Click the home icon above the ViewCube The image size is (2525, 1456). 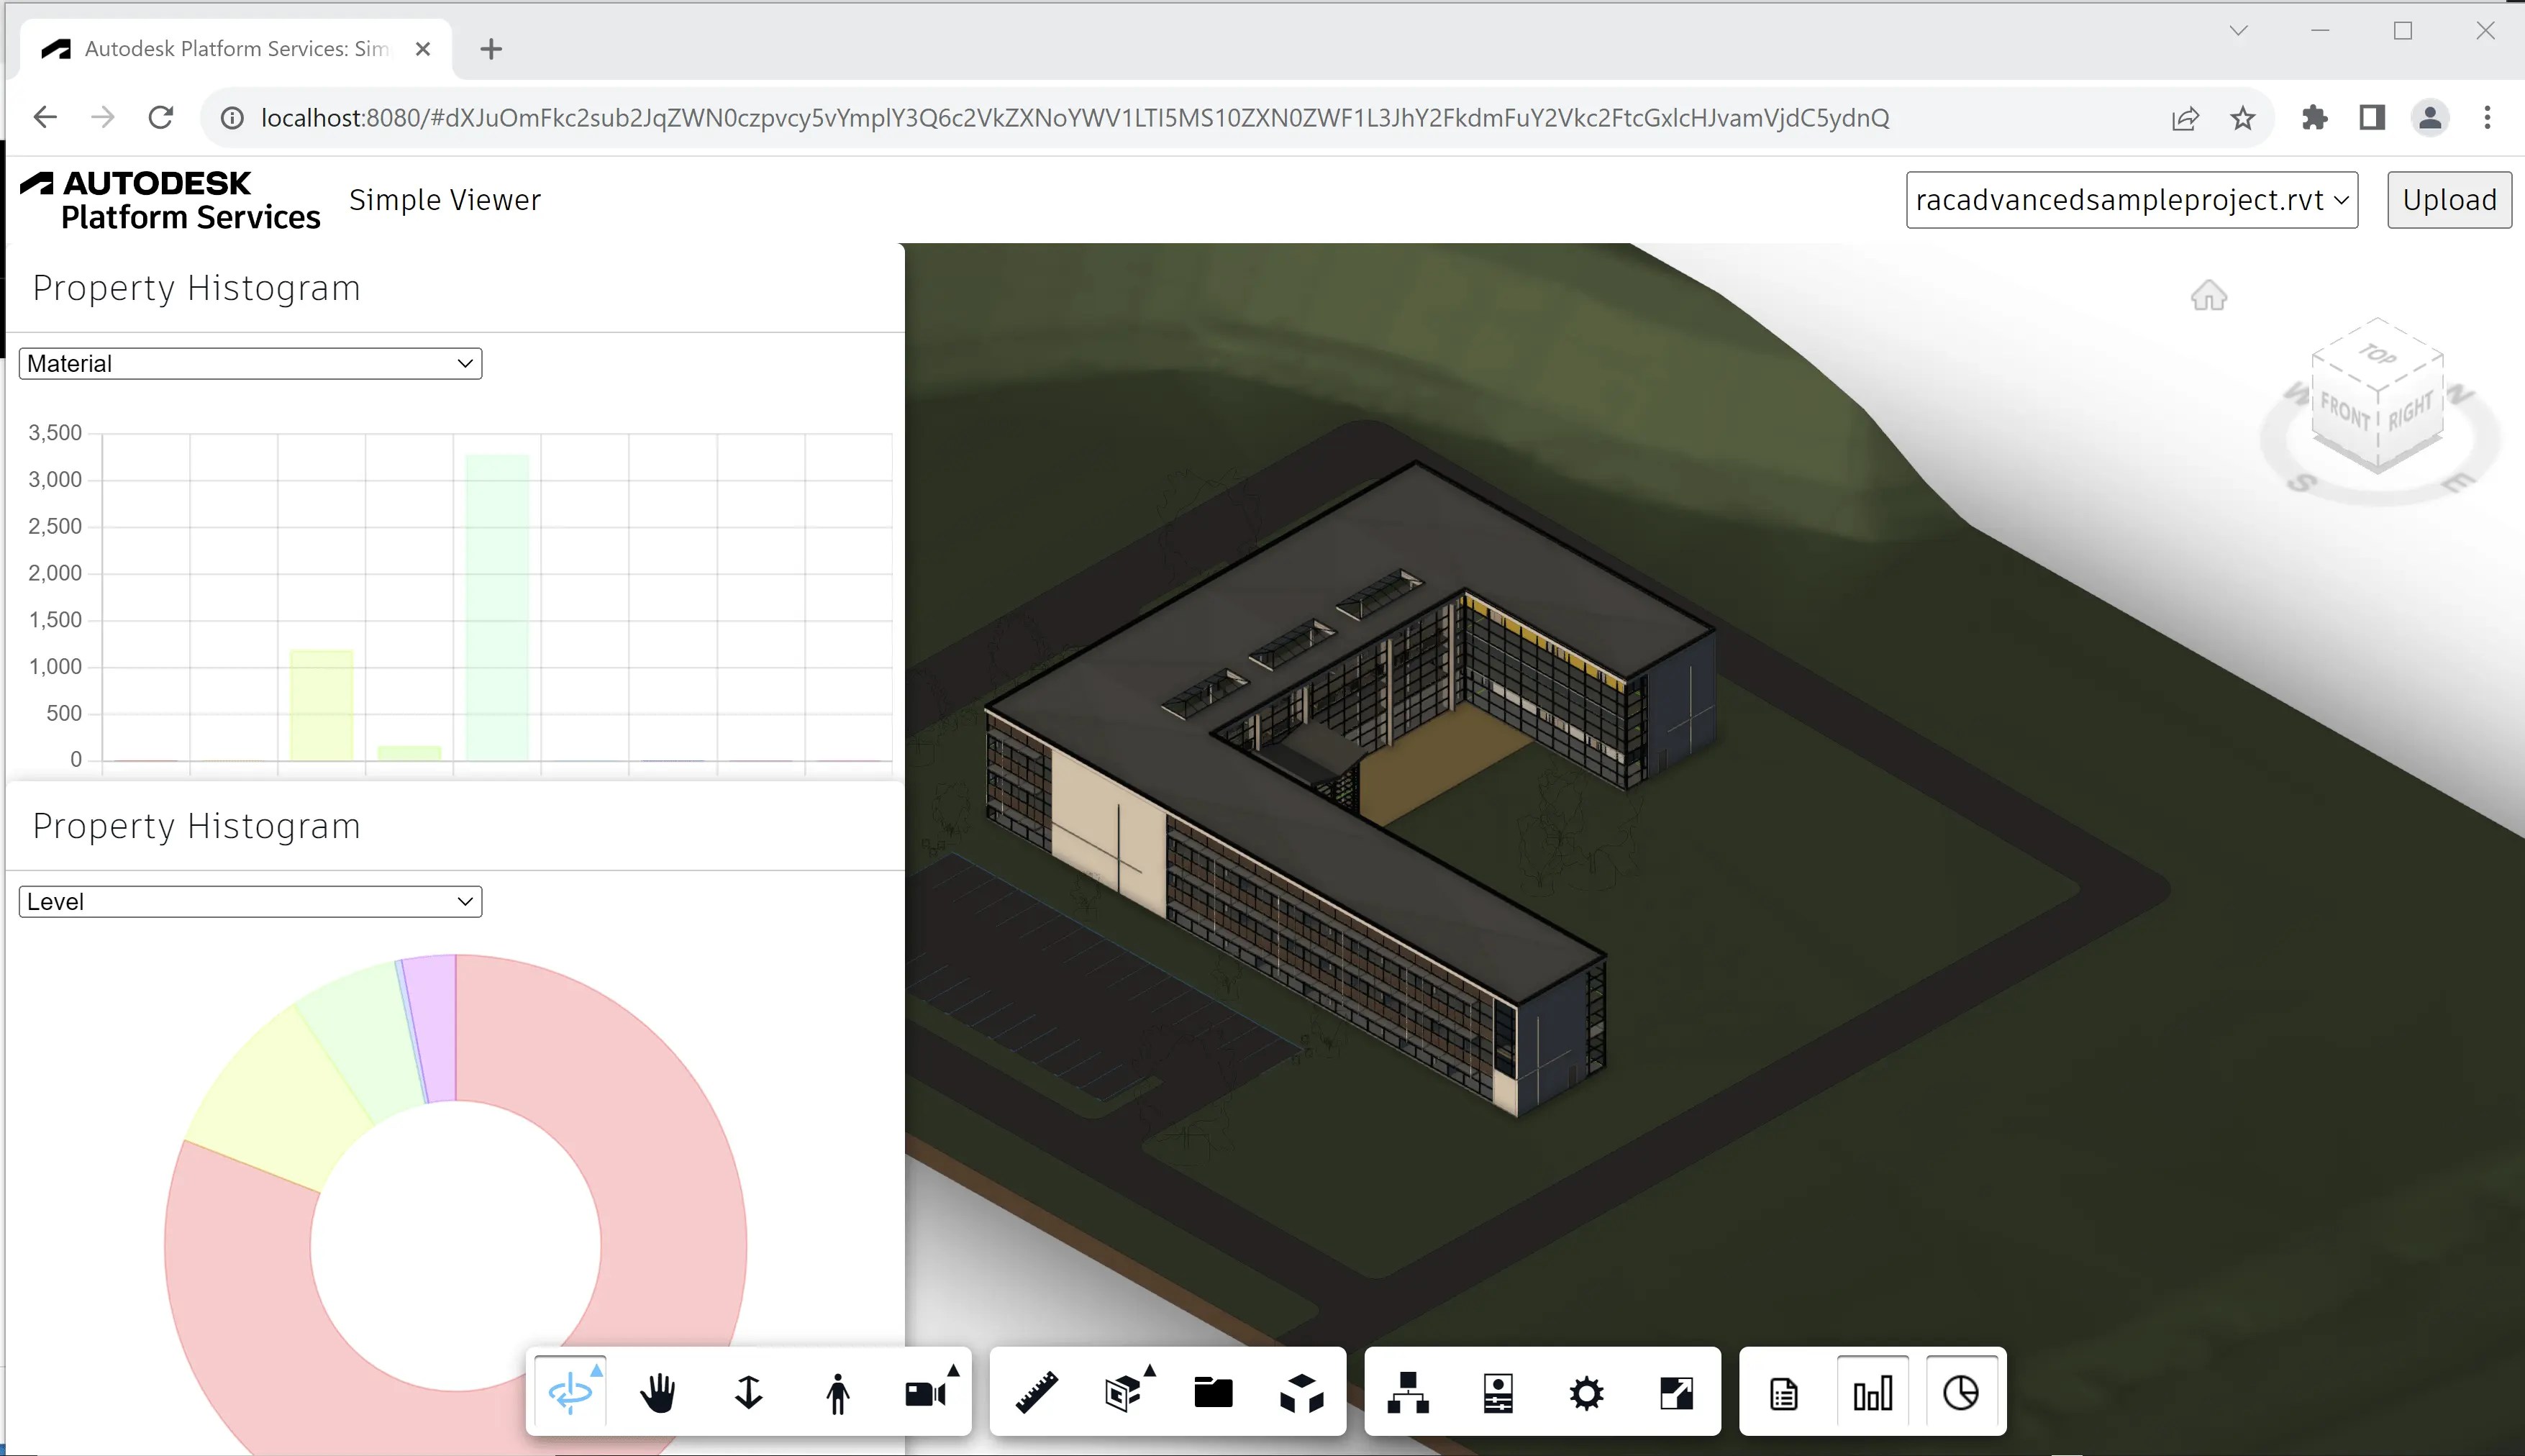[2210, 295]
